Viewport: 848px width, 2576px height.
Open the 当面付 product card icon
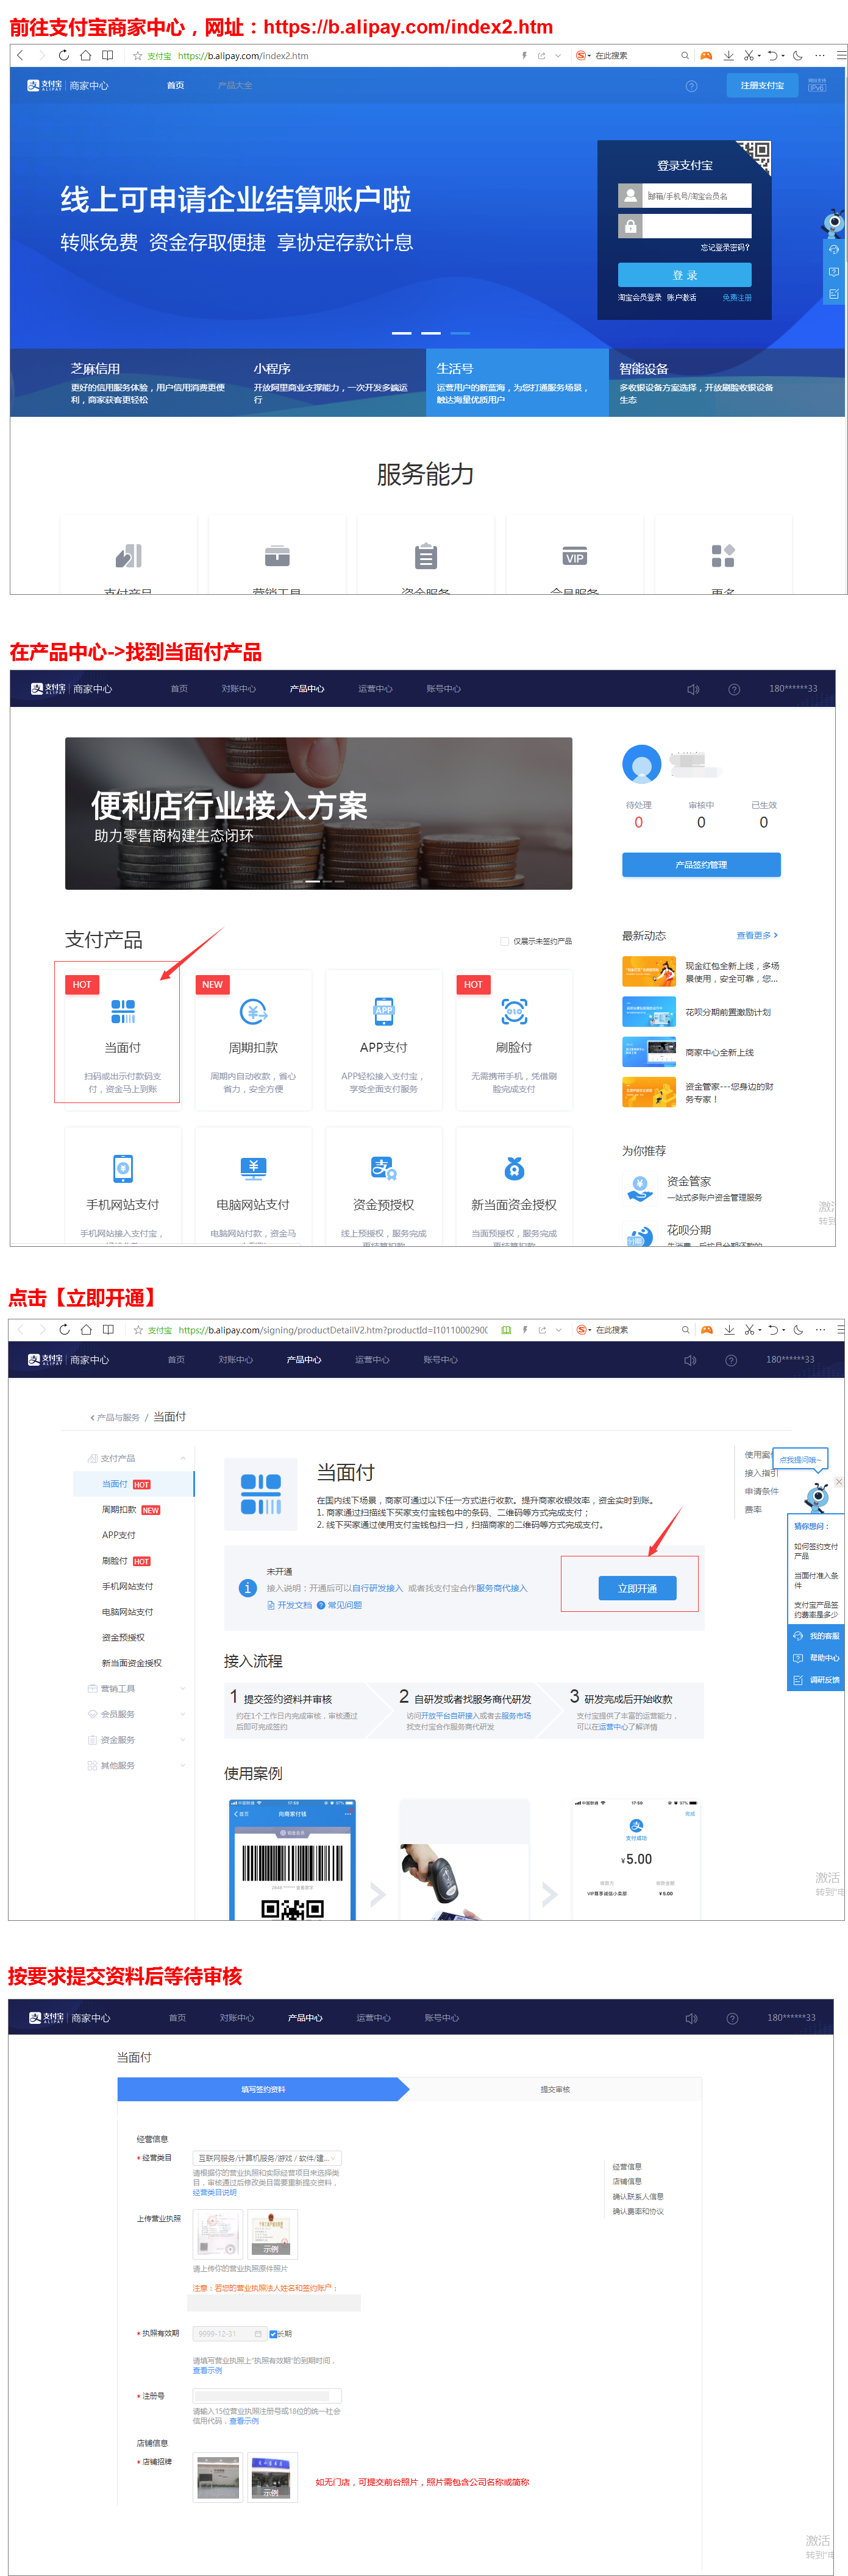click(x=123, y=1011)
